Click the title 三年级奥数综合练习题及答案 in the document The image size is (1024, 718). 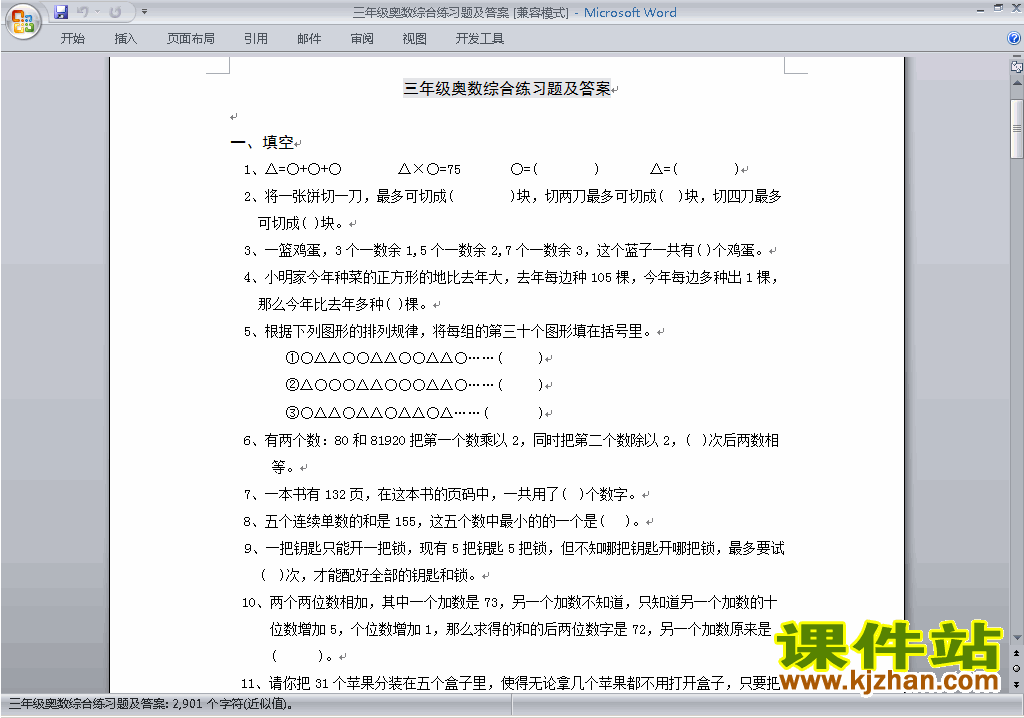(x=507, y=88)
